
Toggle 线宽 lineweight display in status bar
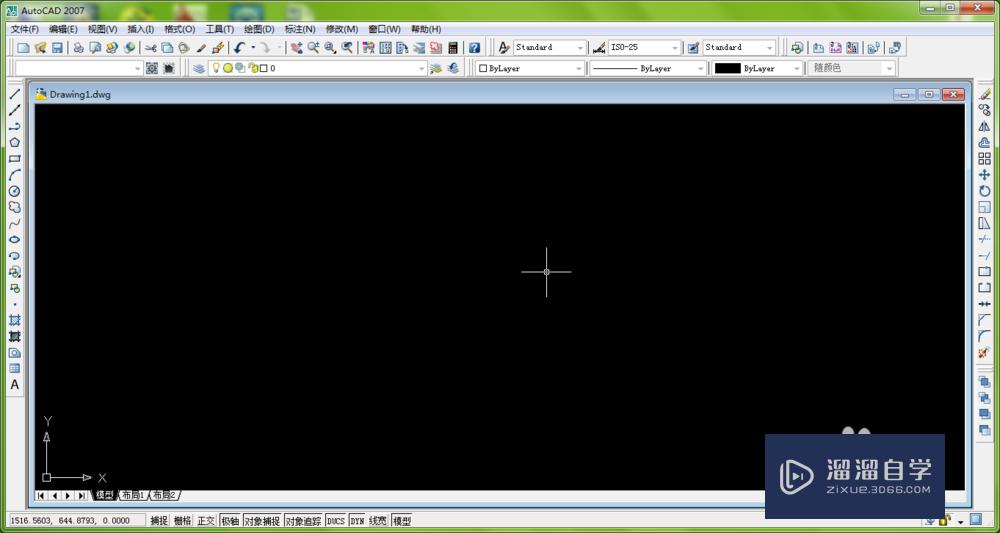pos(378,521)
